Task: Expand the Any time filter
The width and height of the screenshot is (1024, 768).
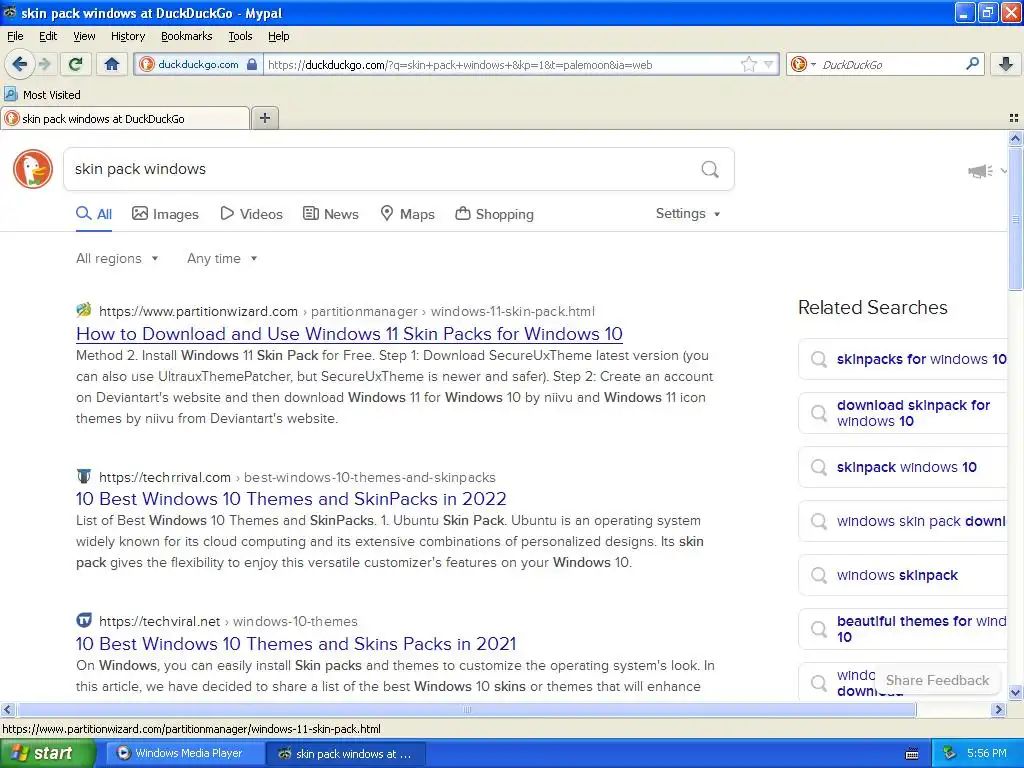Action: click(222, 259)
